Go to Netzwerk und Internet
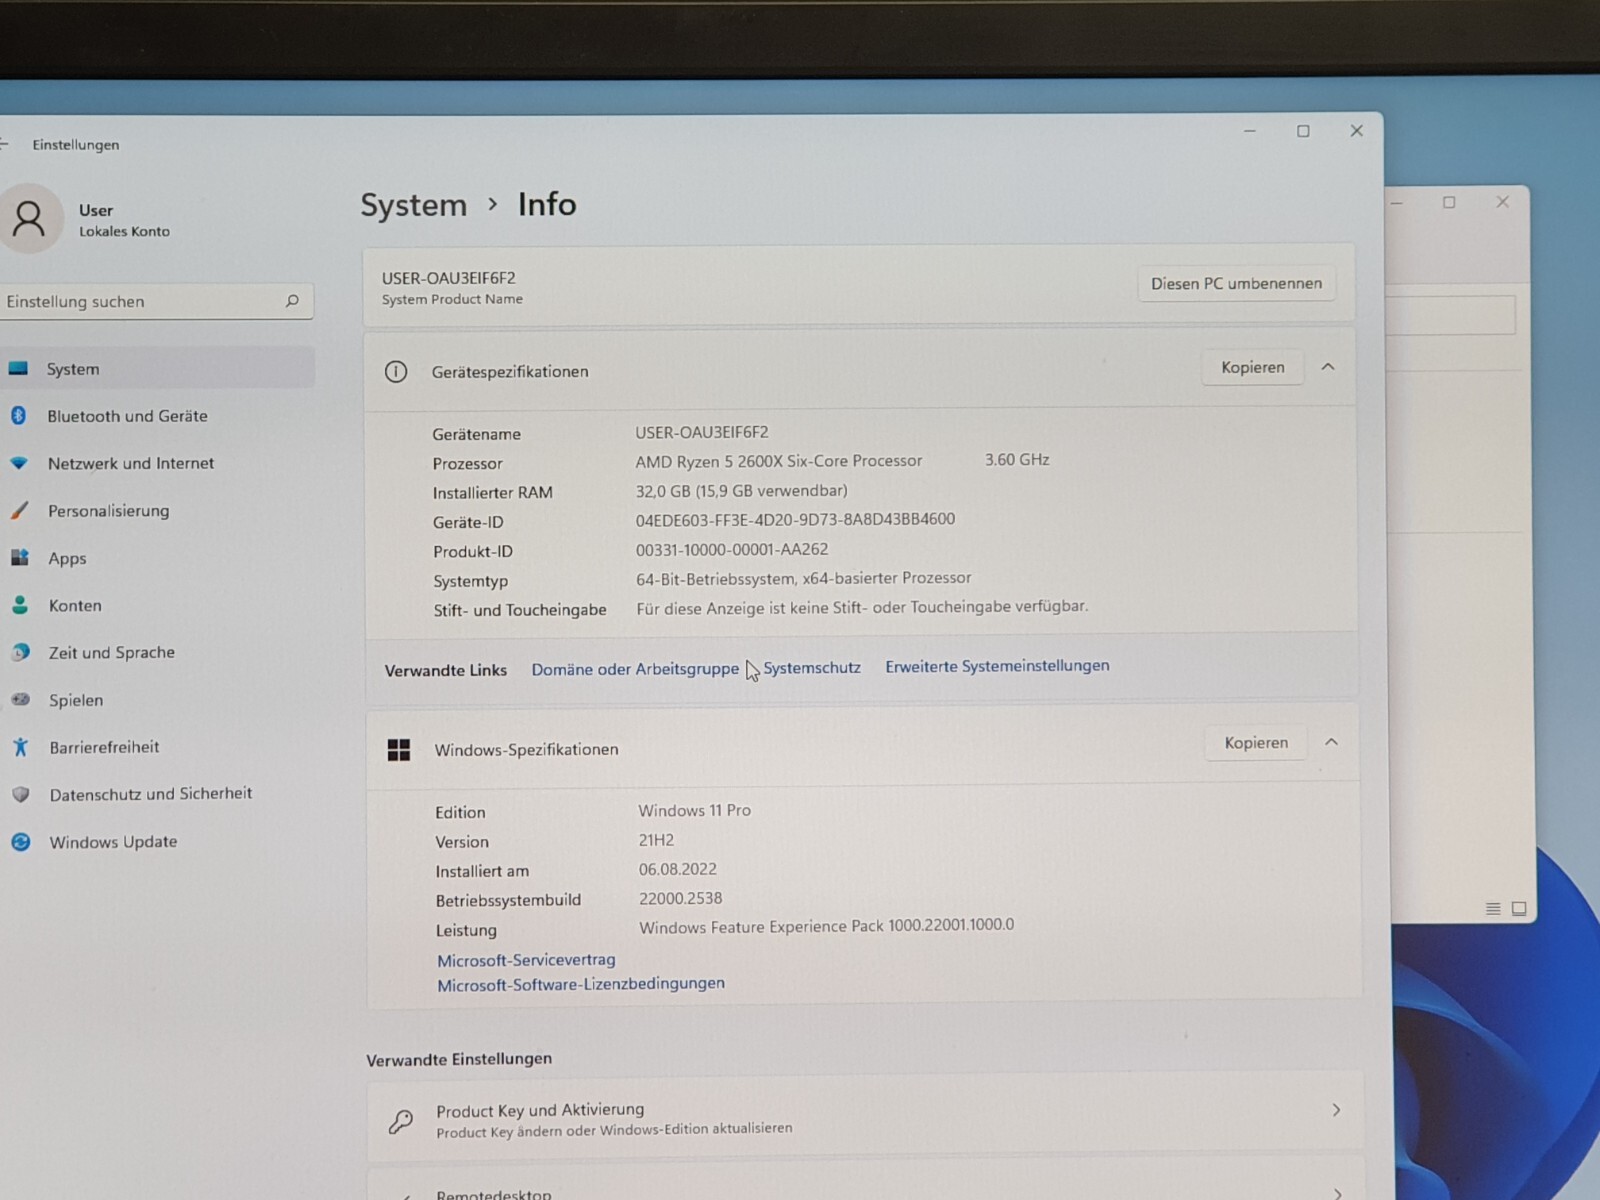 (x=131, y=463)
